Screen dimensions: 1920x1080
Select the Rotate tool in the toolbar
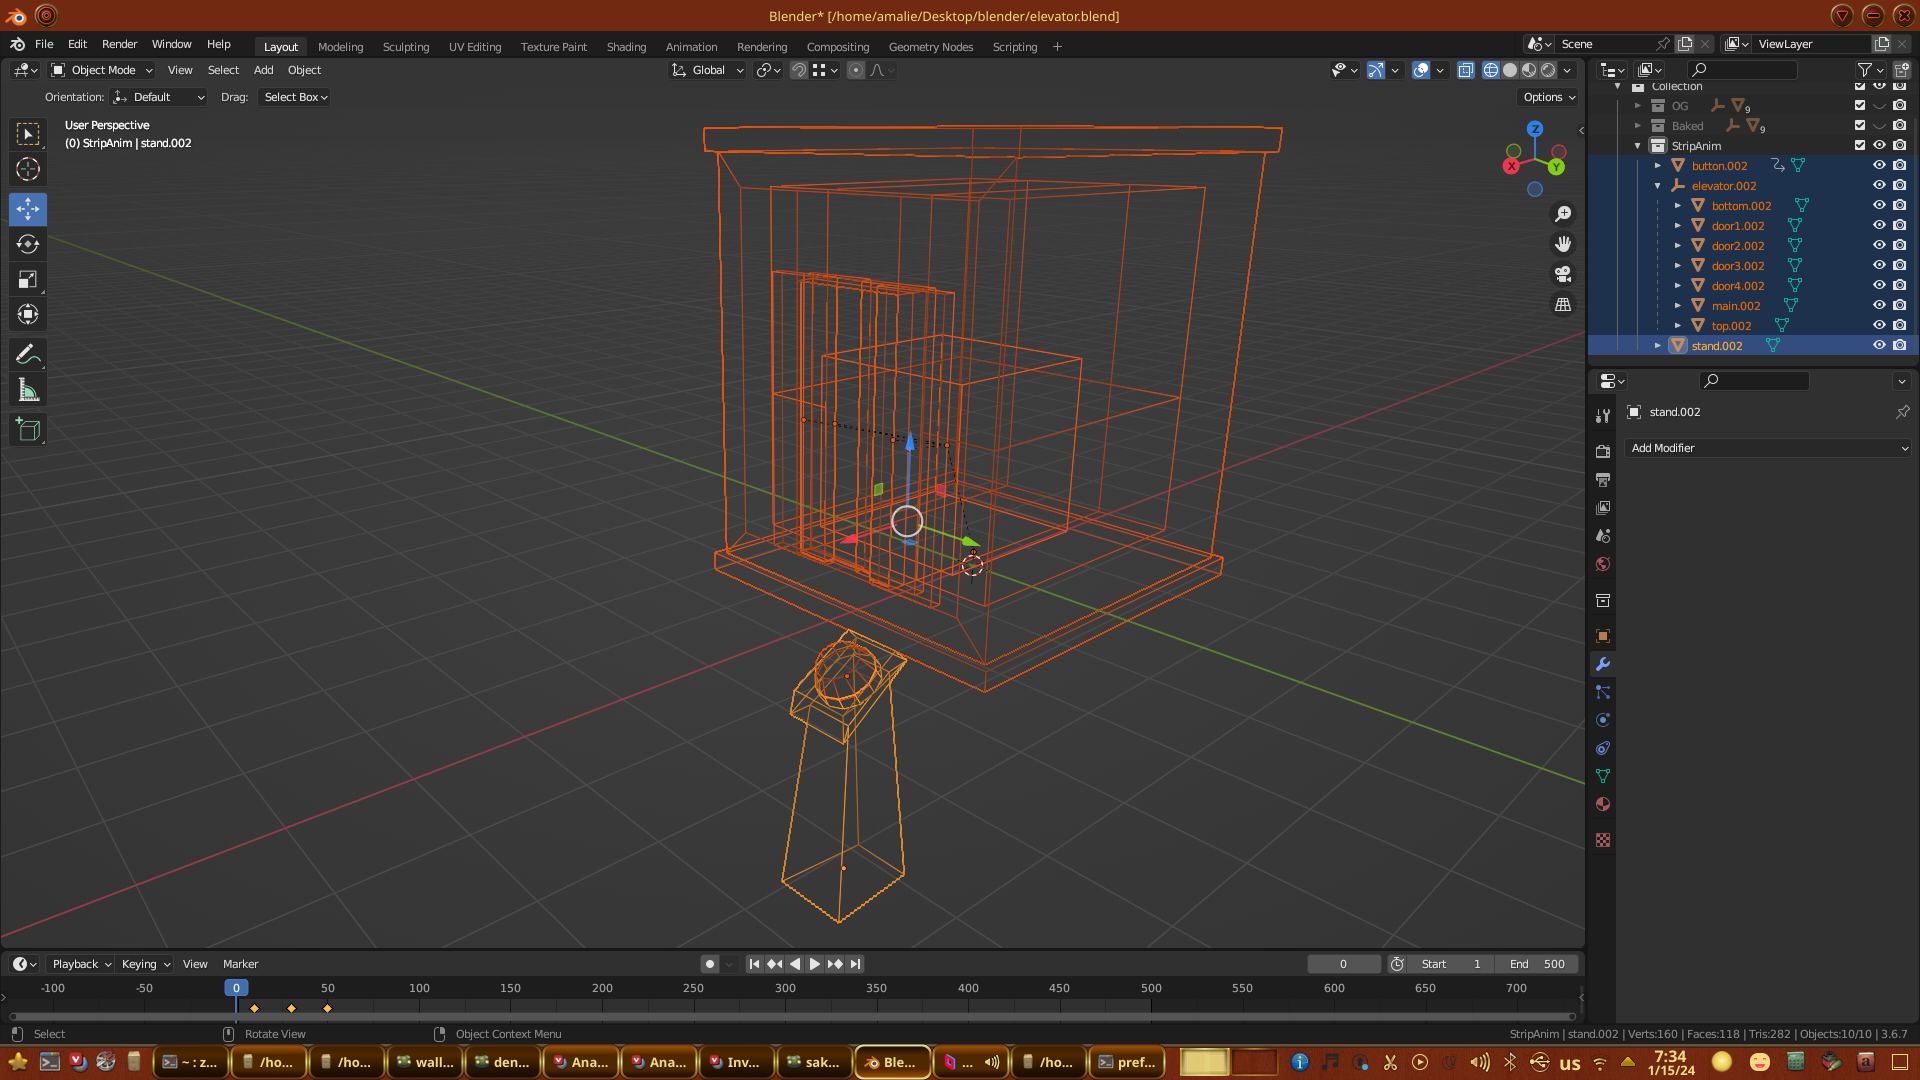[x=28, y=244]
